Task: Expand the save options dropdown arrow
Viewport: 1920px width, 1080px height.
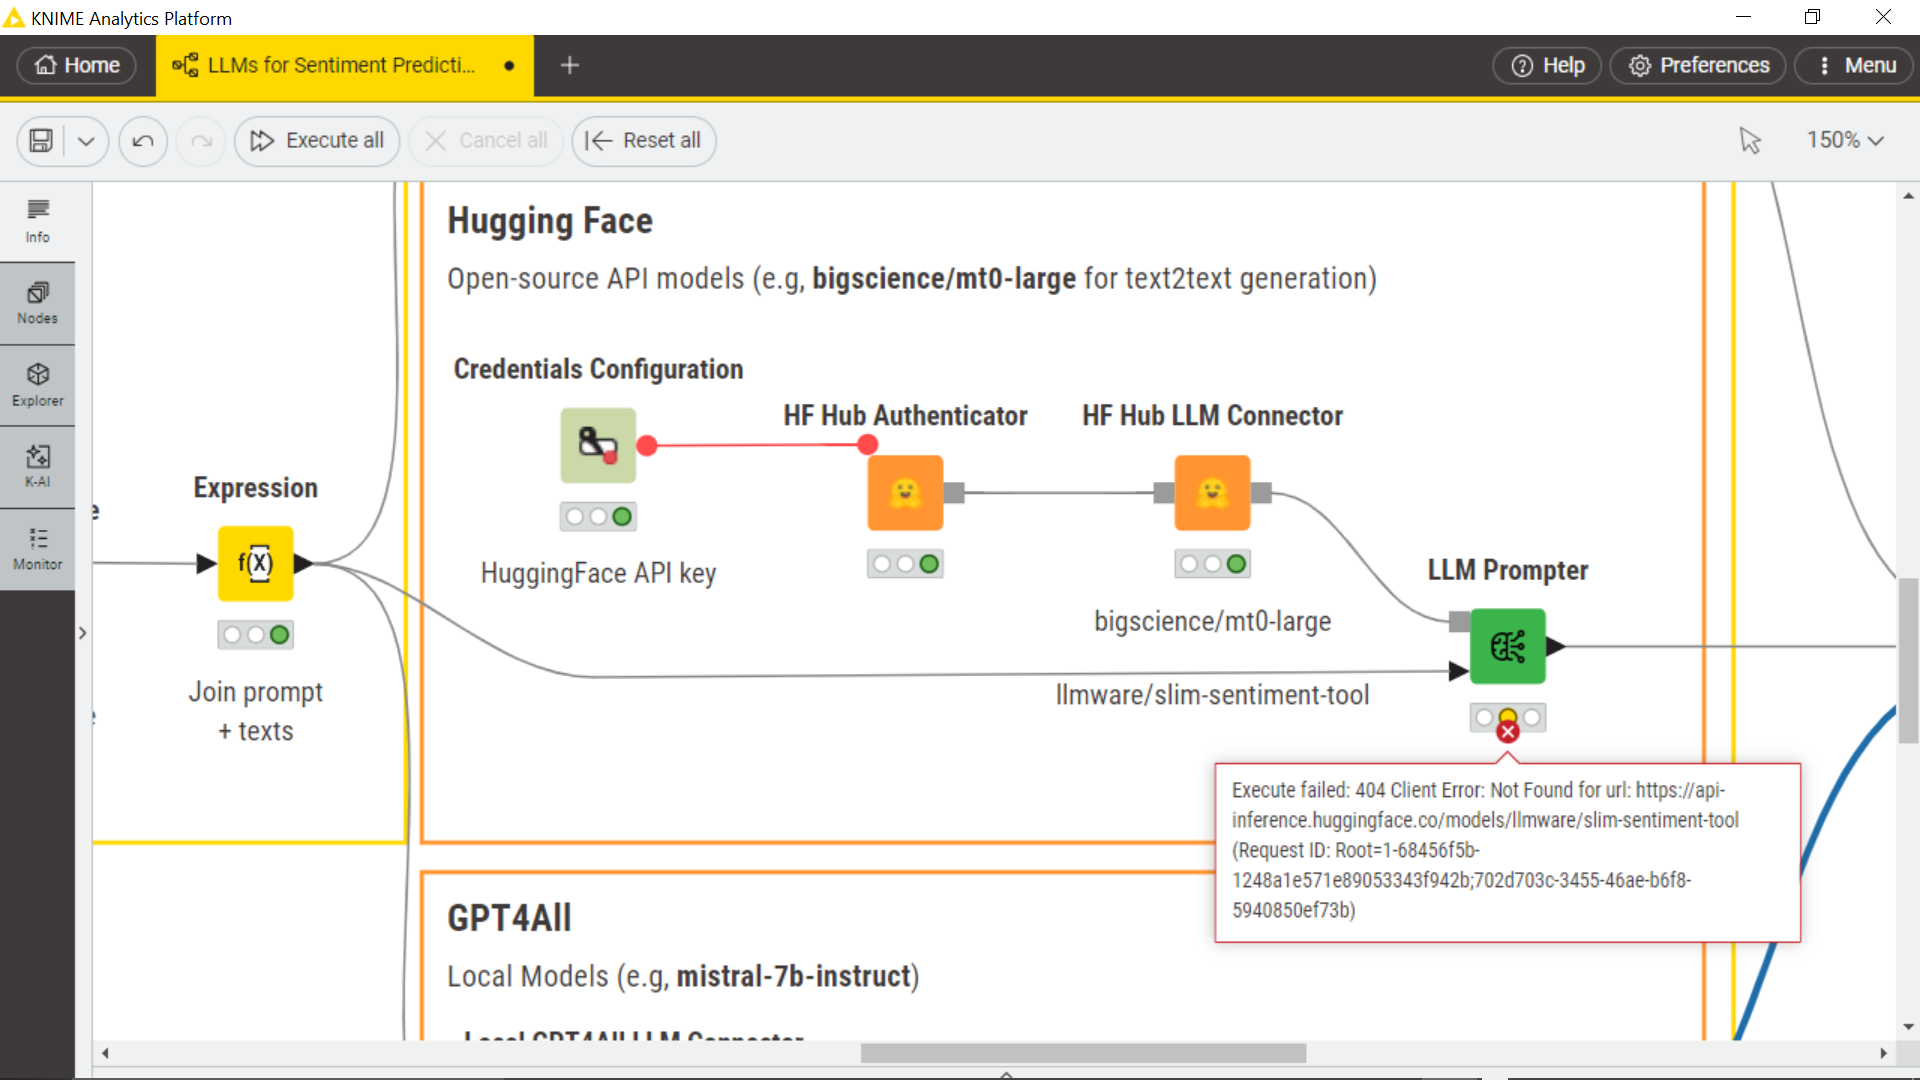Action: (87, 141)
